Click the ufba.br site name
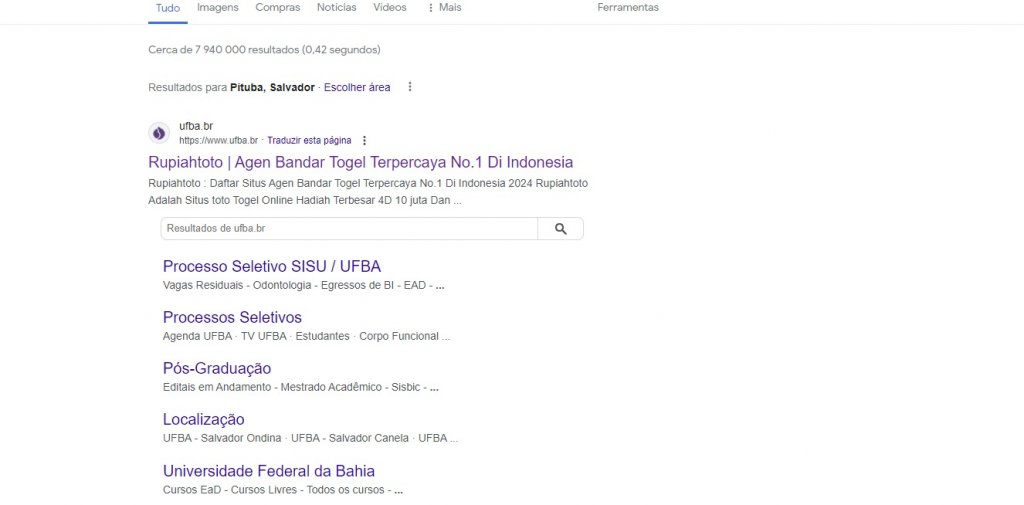 [196, 126]
